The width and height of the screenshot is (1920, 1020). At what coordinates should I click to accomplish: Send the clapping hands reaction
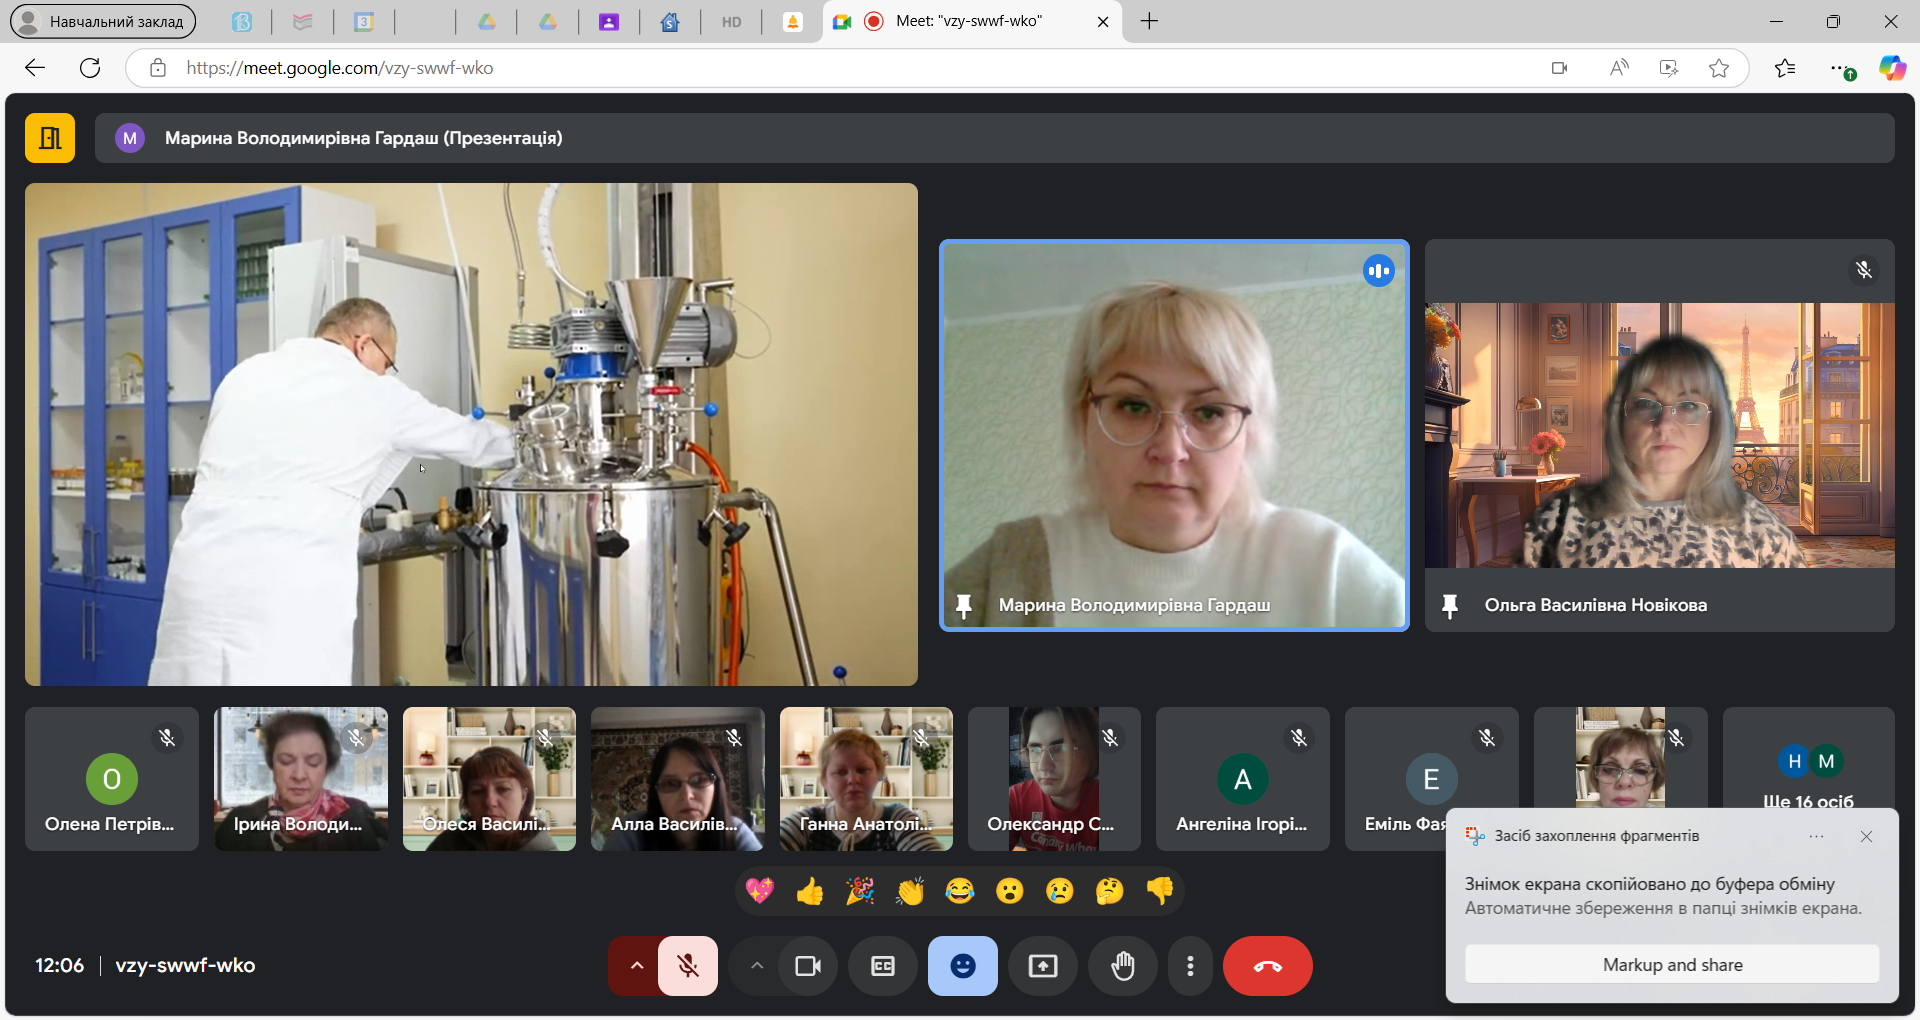(910, 890)
